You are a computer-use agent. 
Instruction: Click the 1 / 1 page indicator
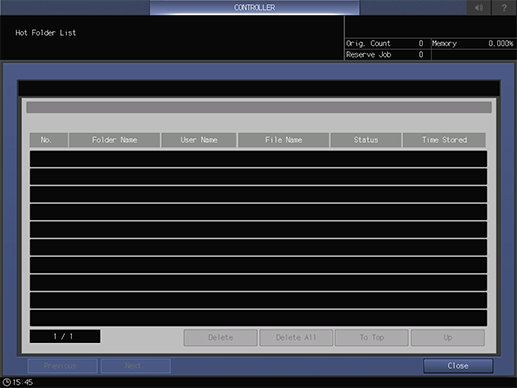coord(65,336)
